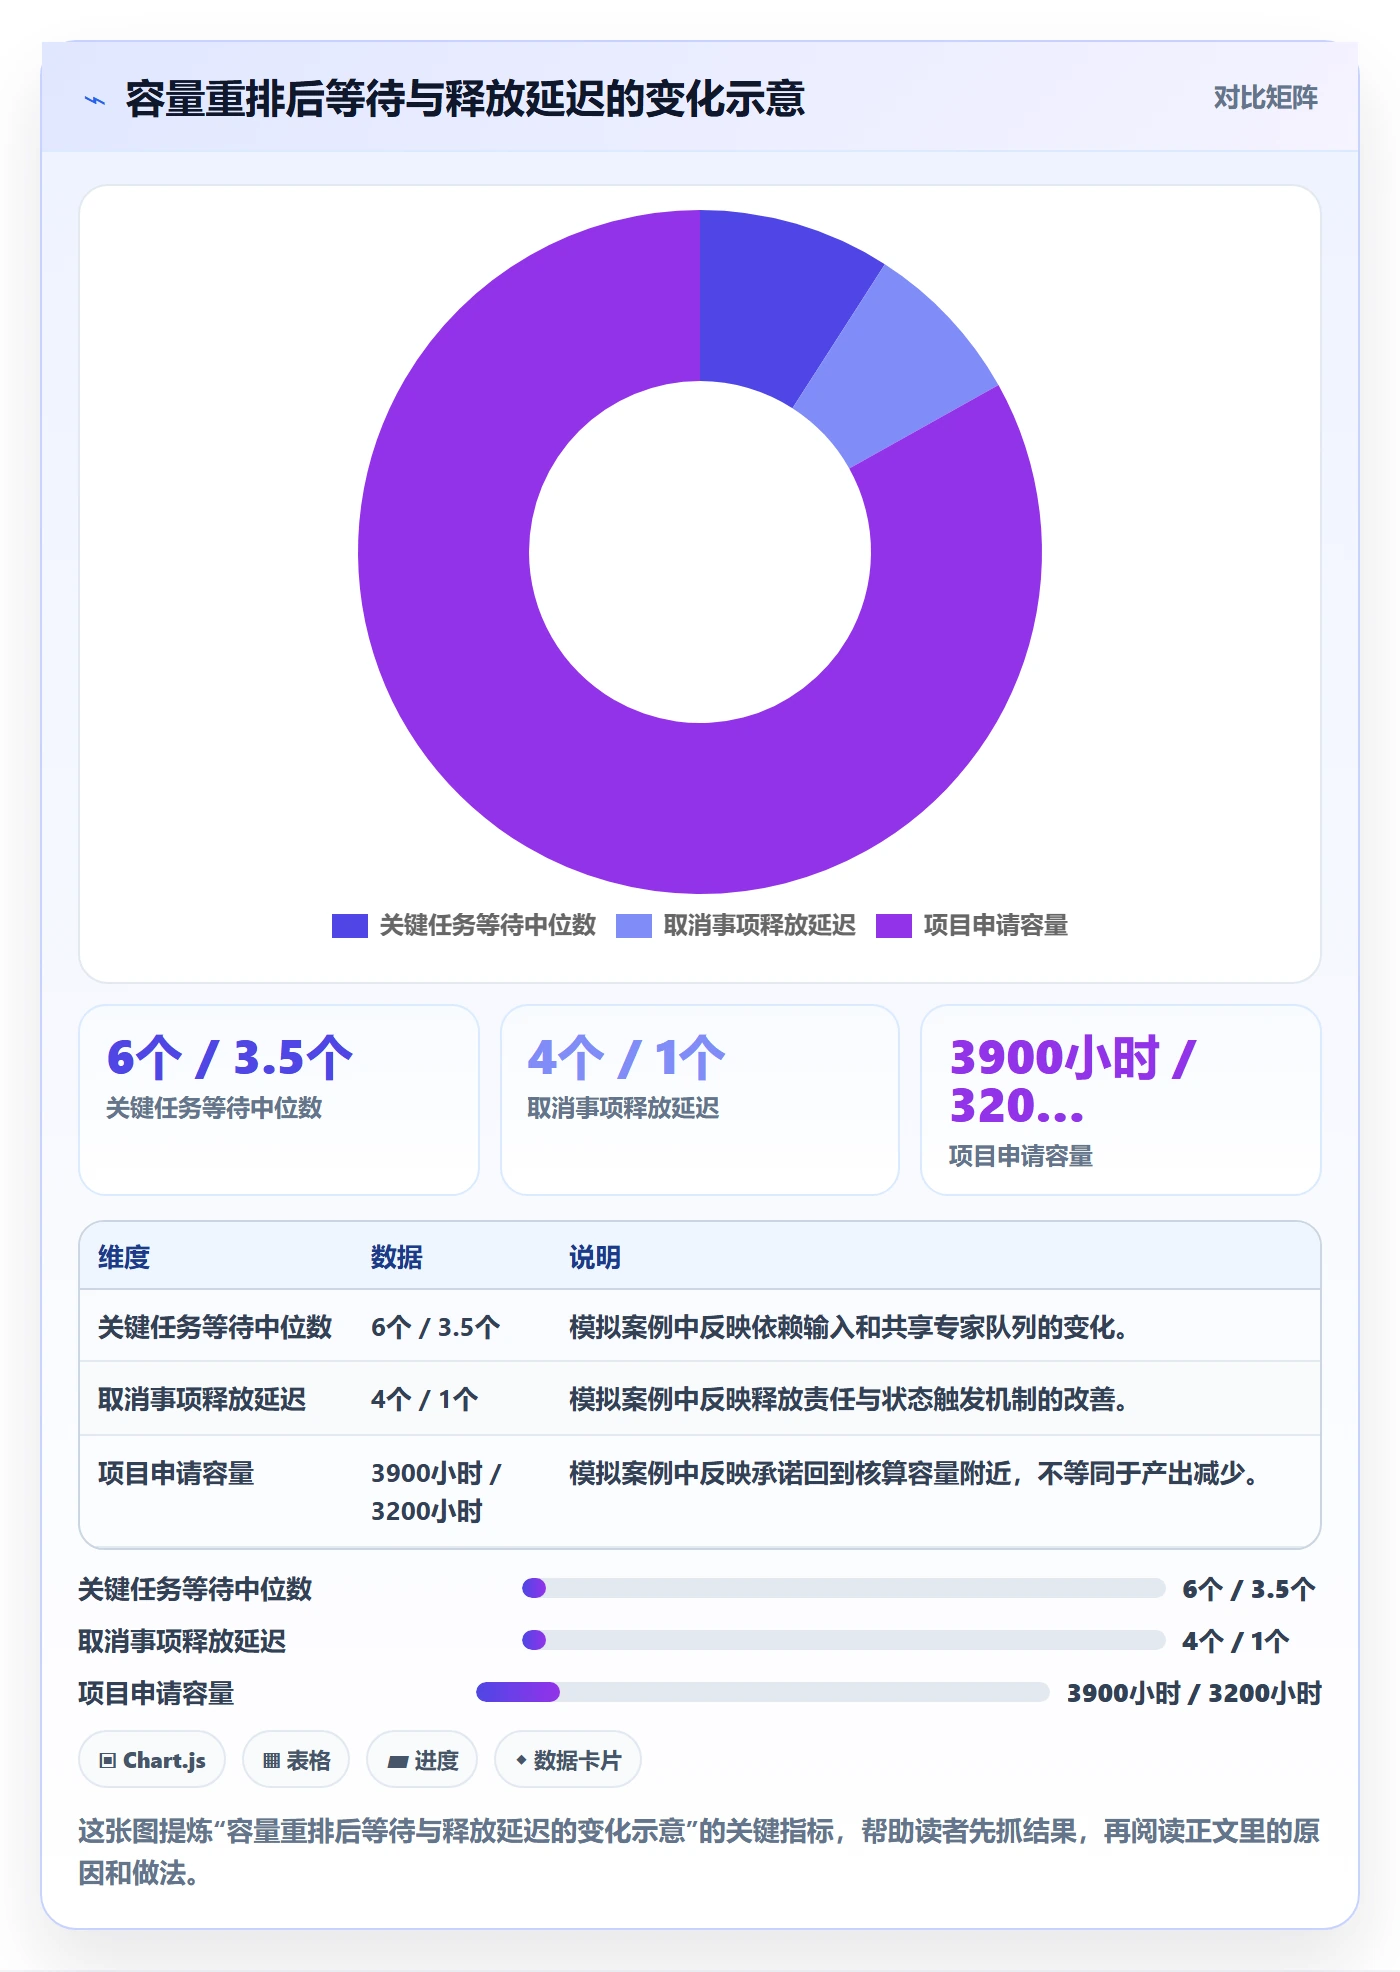Click the large 4个 / 1个 stat card value
1400x1972 pixels.
[x=626, y=1058]
